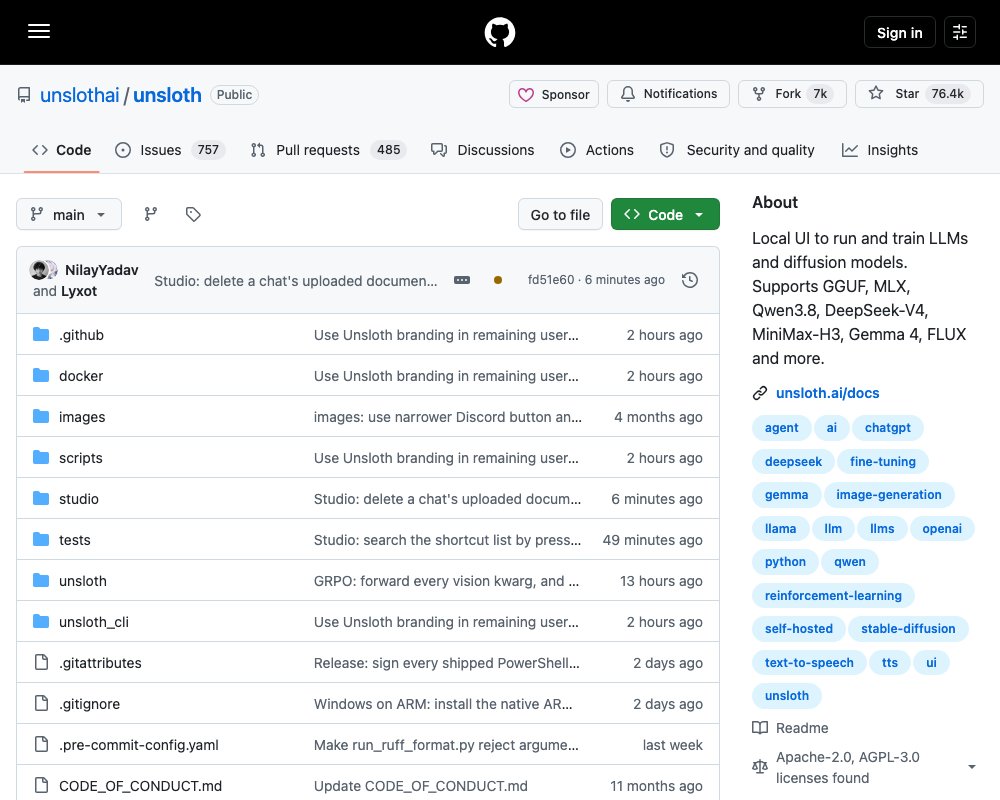Click the Sign in button
Viewport: 1000px width, 800px height.
click(899, 33)
